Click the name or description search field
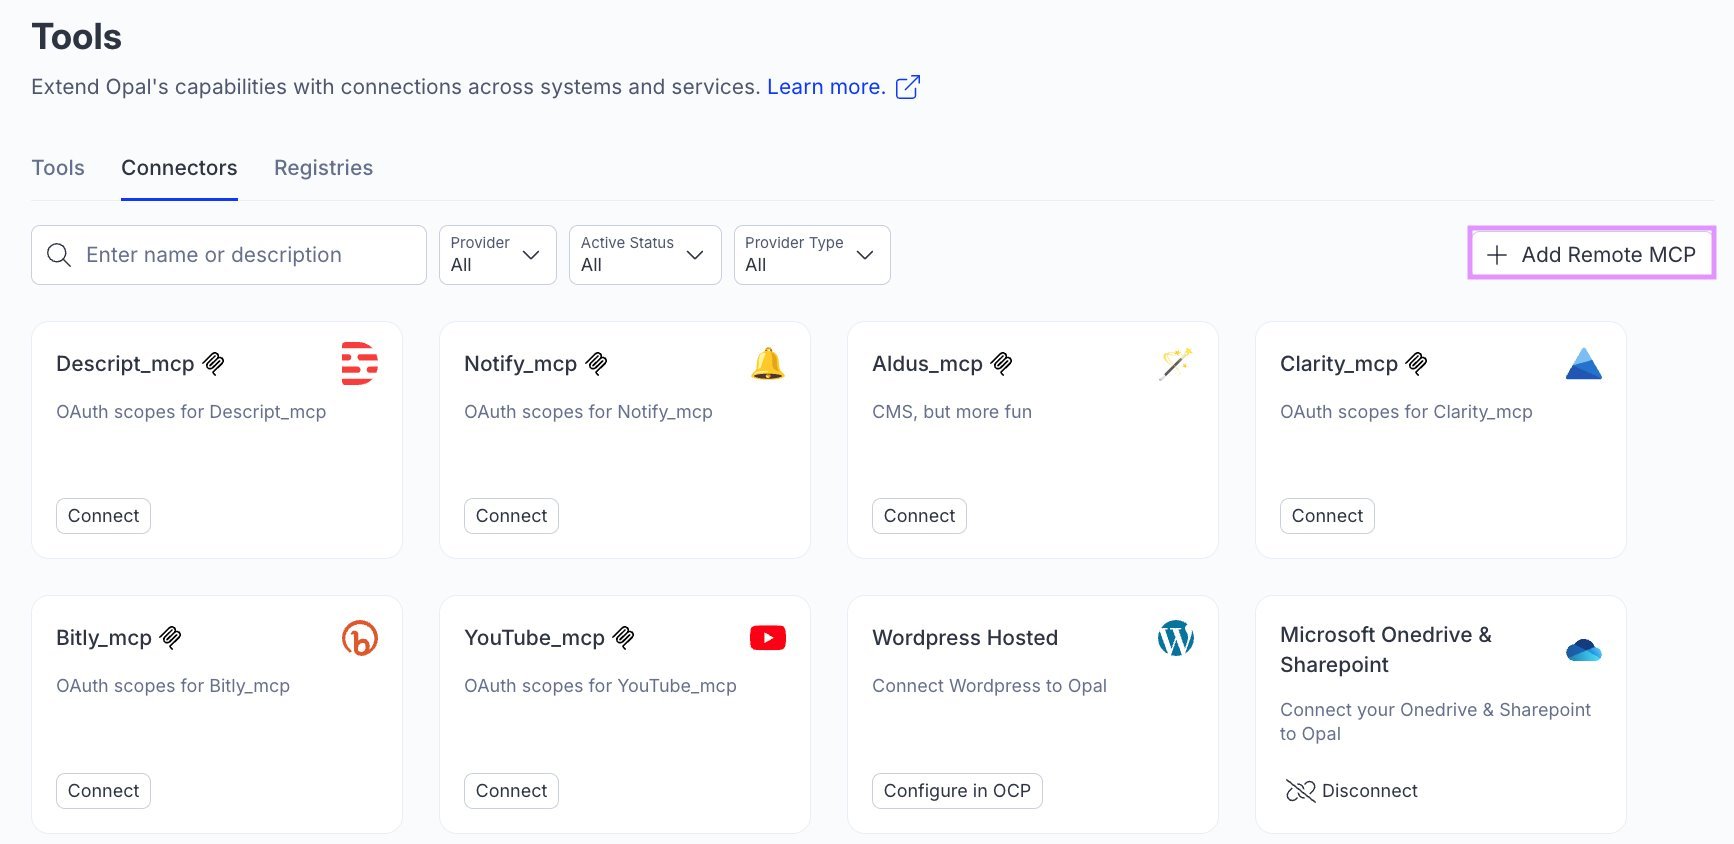The width and height of the screenshot is (1734, 844). pyautogui.click(x=240, y=255)
